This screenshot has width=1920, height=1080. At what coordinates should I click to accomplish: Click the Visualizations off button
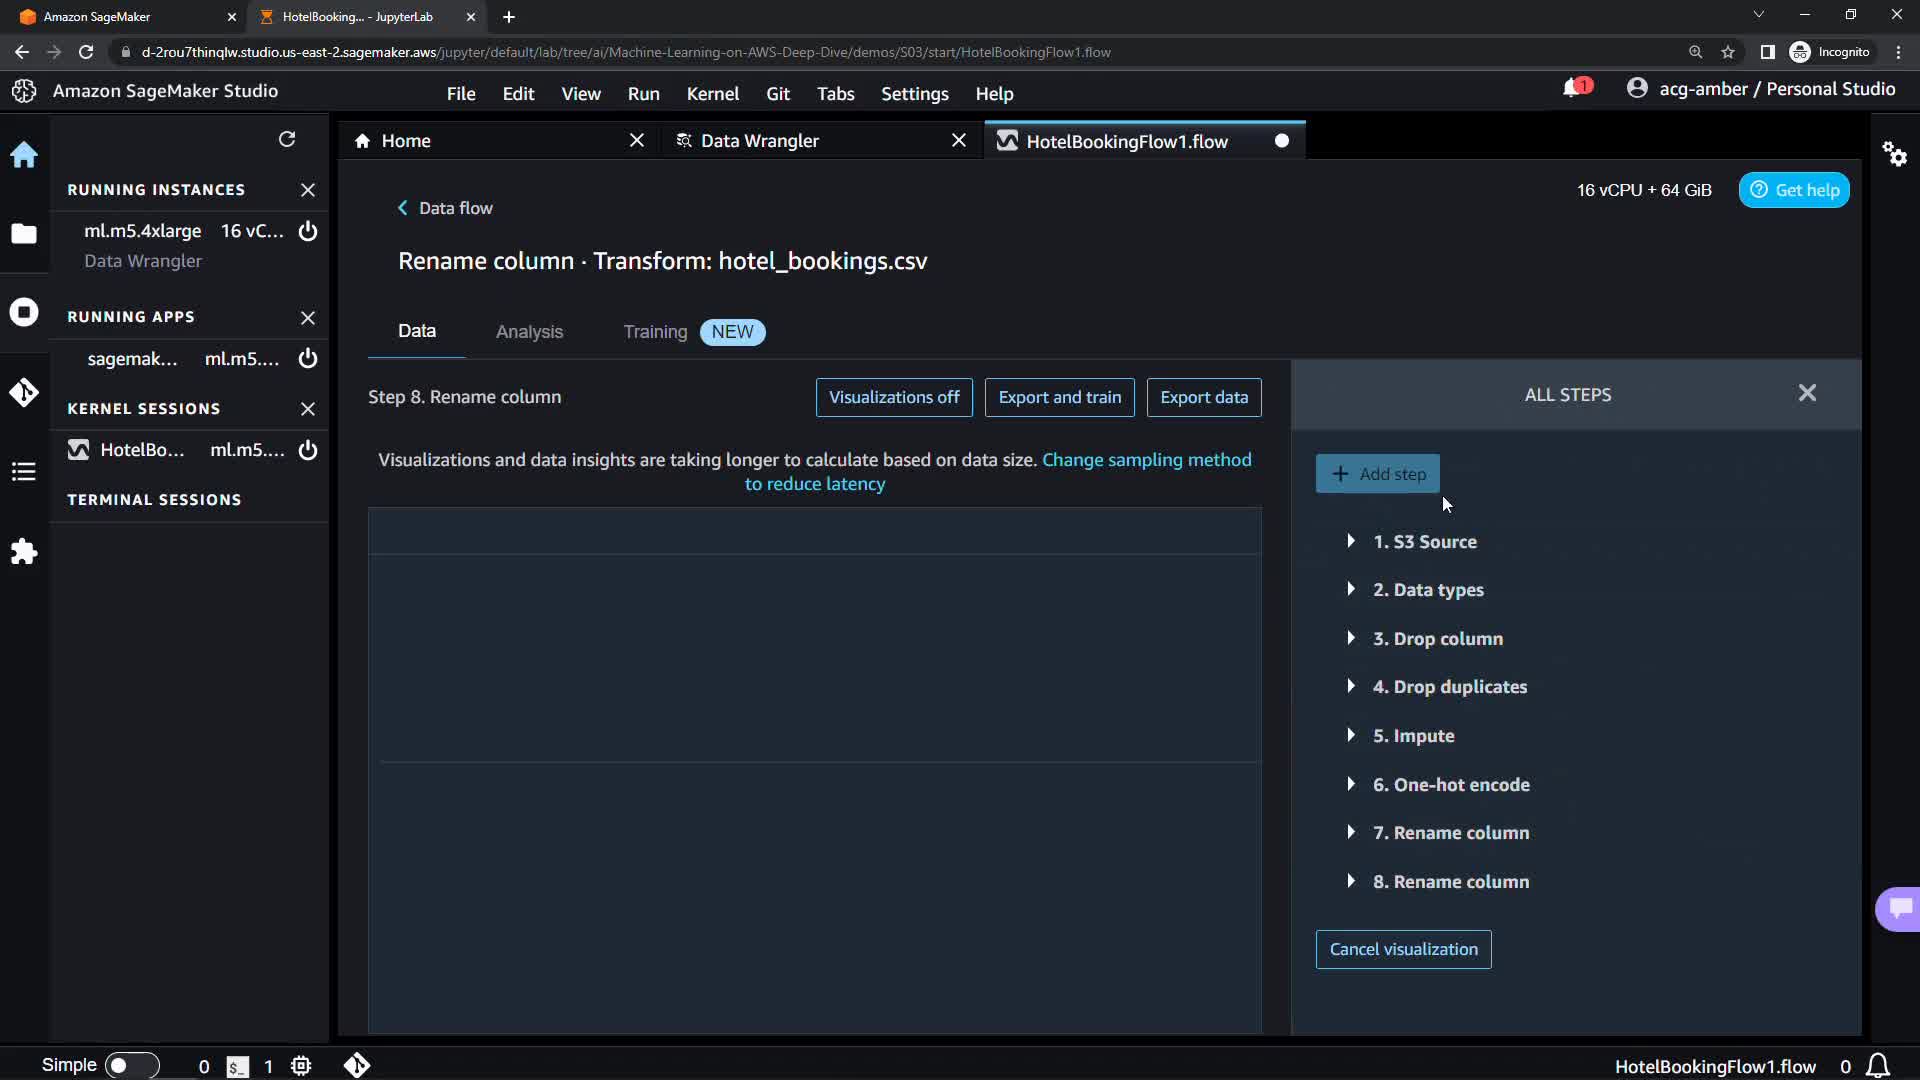pos(894,397)
